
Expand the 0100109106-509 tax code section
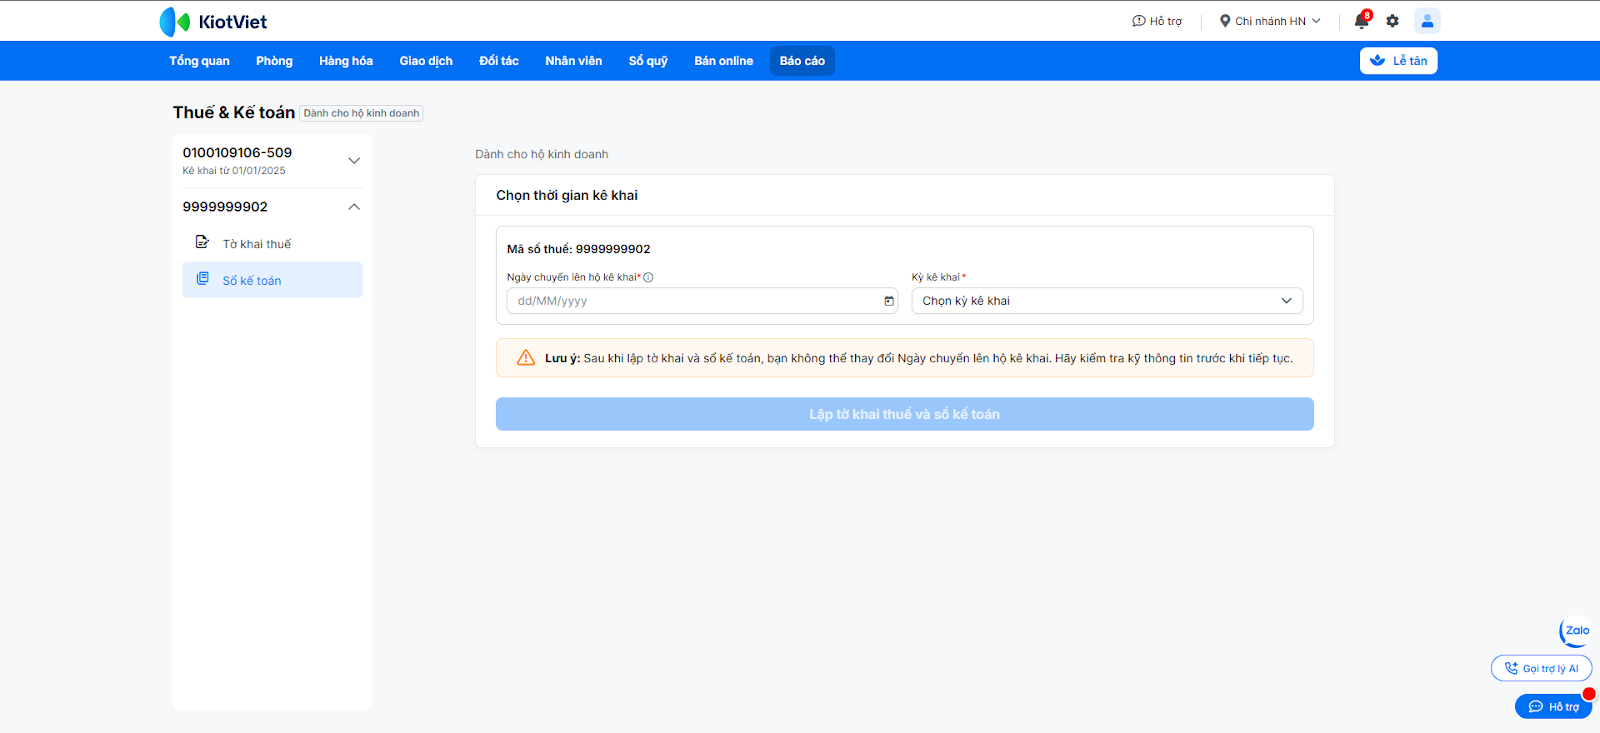(x=354, y=160)
